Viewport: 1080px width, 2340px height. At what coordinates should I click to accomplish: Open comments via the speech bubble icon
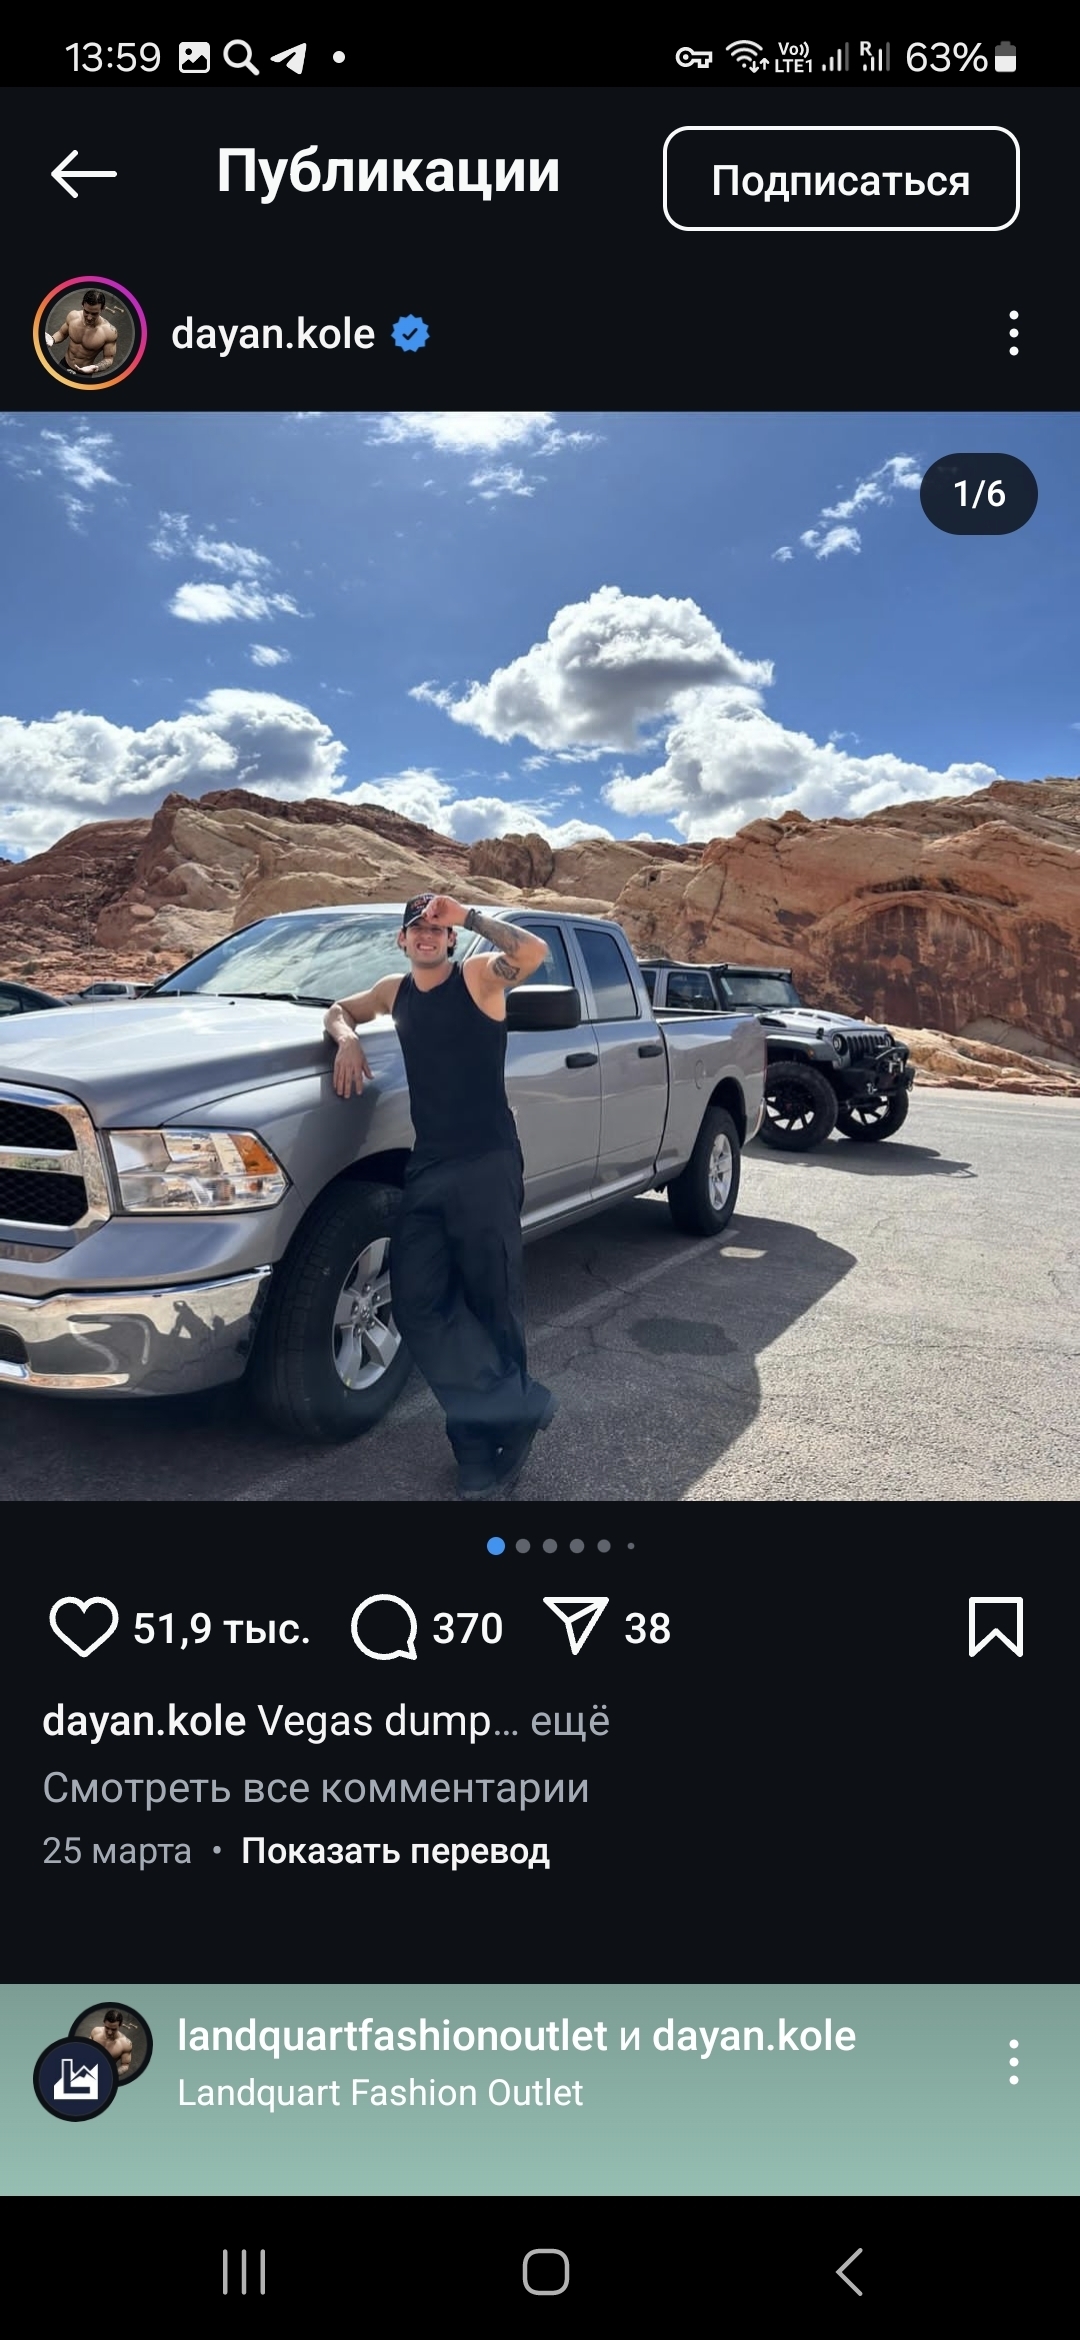[x=384, y=1628]
